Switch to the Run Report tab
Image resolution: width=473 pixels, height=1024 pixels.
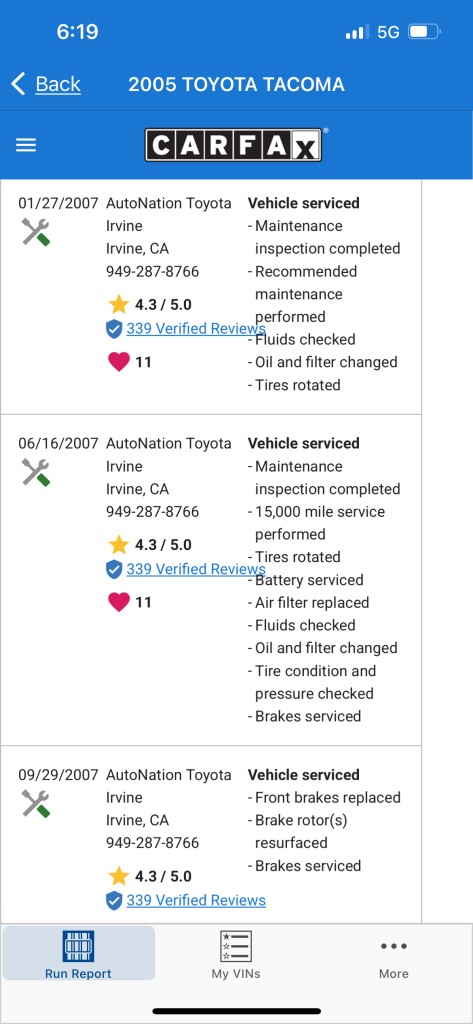point(78,953)
